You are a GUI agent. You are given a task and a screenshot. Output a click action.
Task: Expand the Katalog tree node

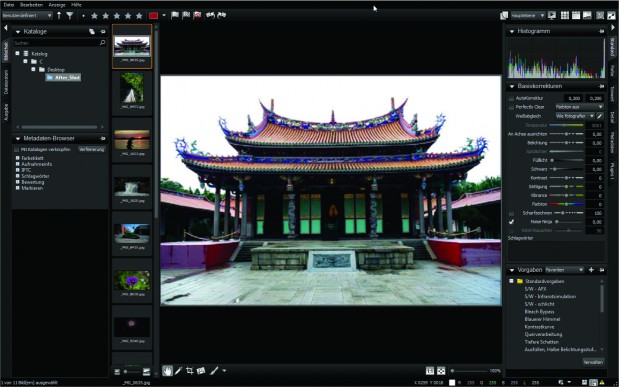click(x=17, y=53)
